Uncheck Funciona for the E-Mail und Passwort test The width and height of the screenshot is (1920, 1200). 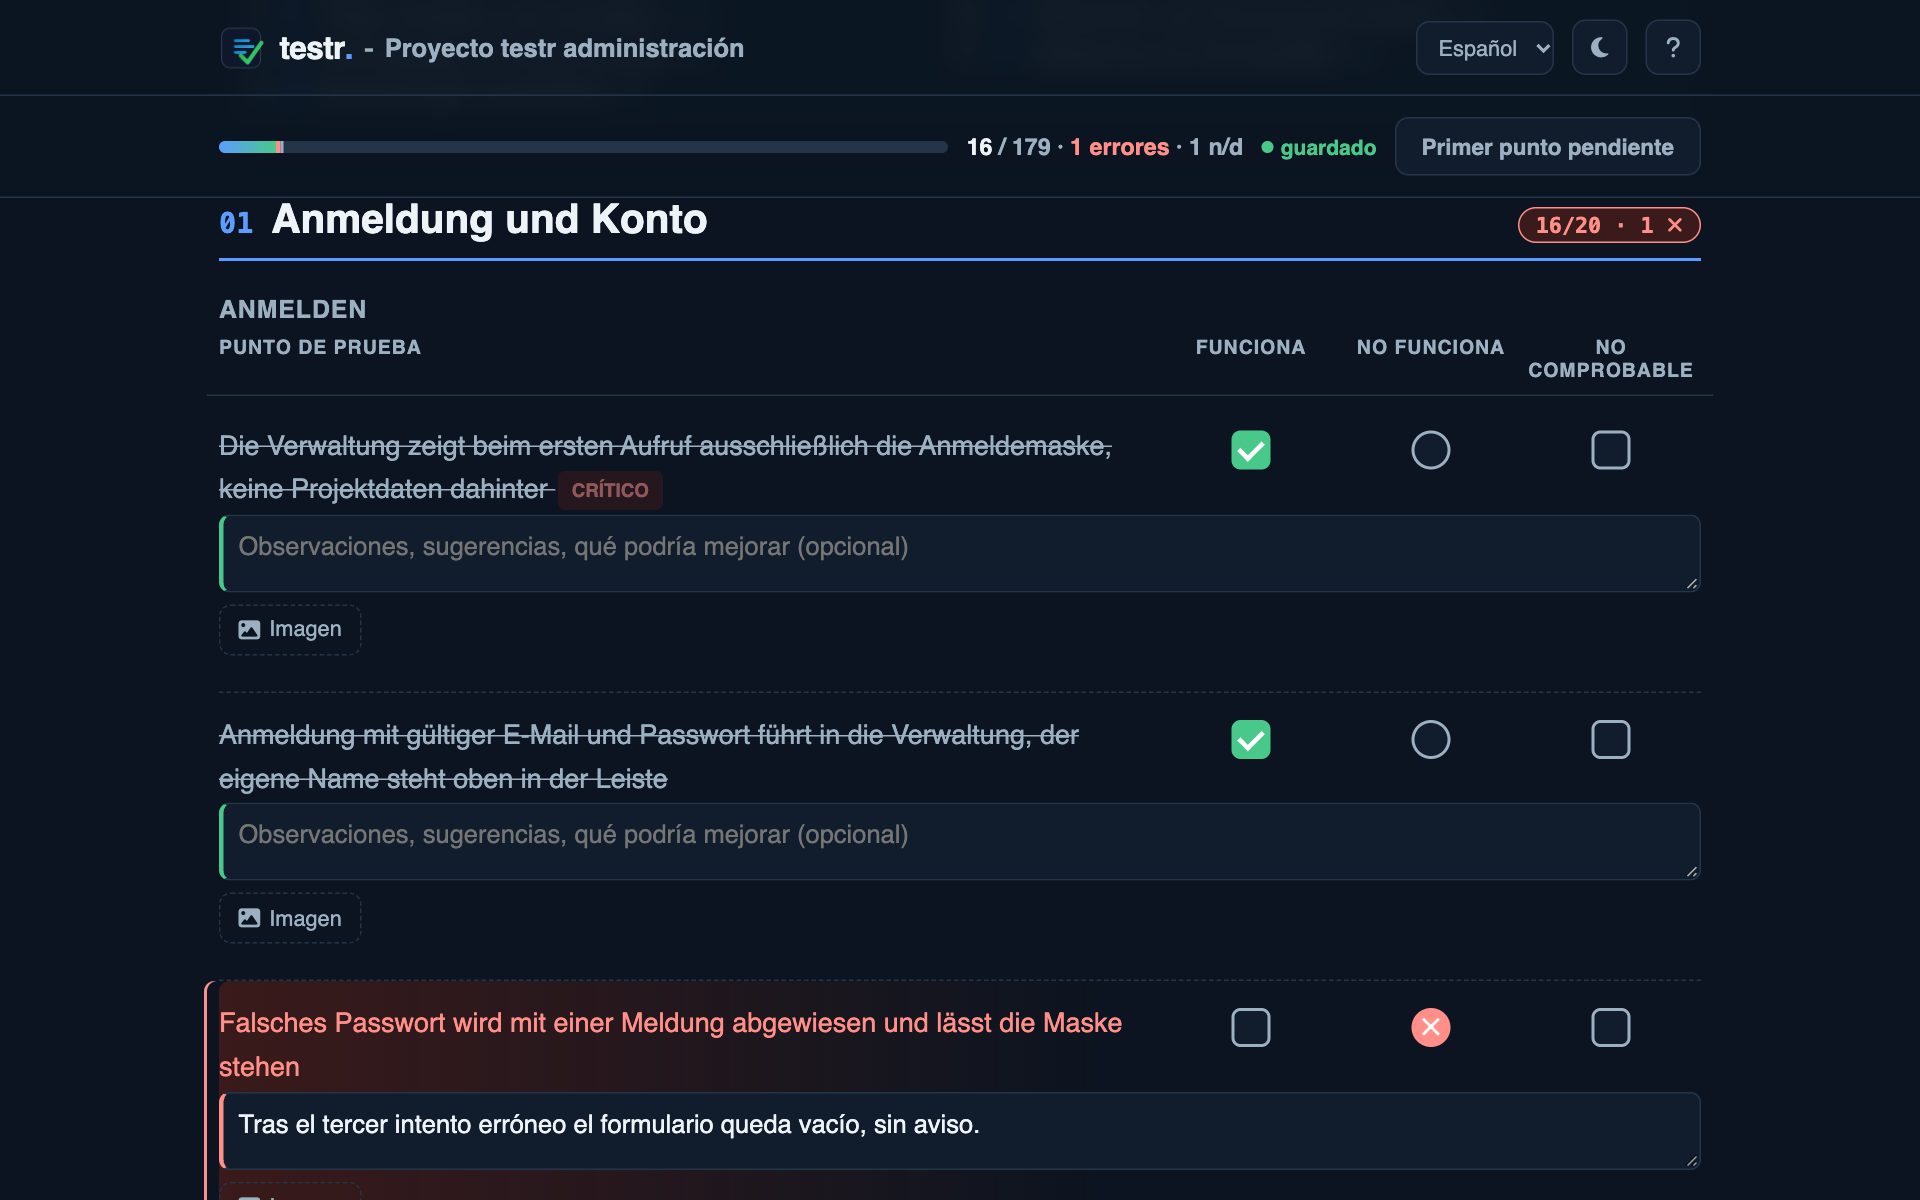pos(1250,740)
